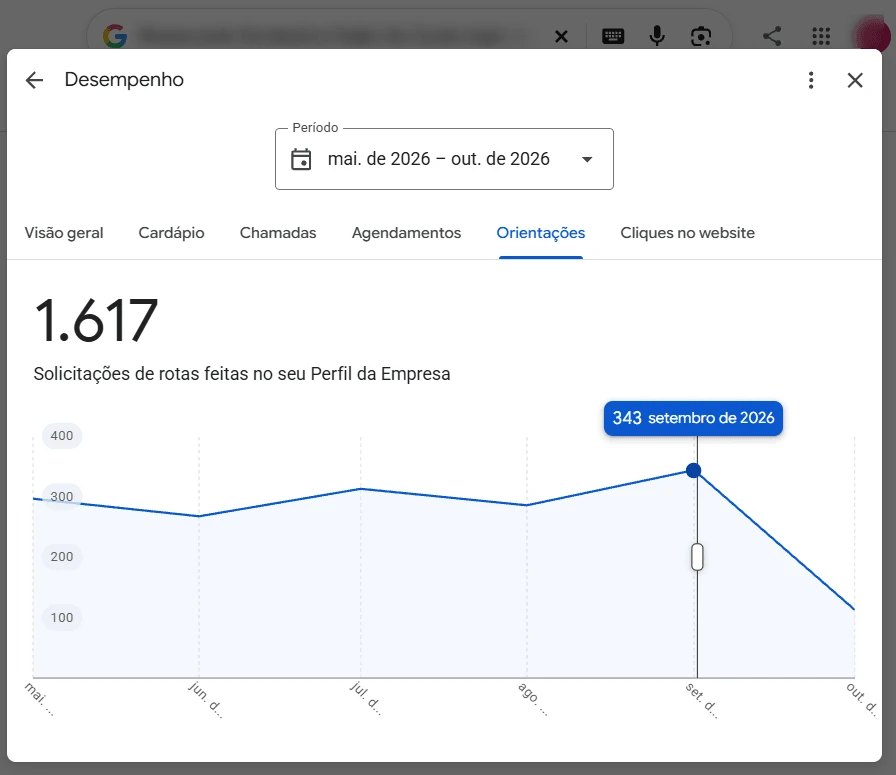The image size is (896, 775).
Task: Click the mai. x-axis label
Action: pos(39,699)
